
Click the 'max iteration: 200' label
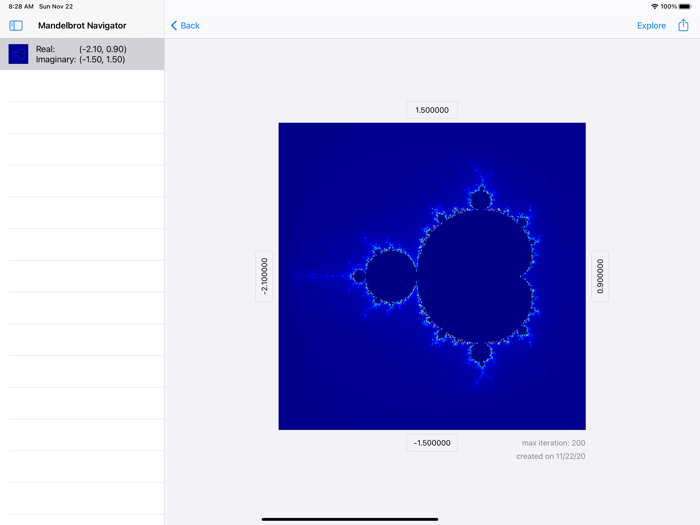[553, 443]
